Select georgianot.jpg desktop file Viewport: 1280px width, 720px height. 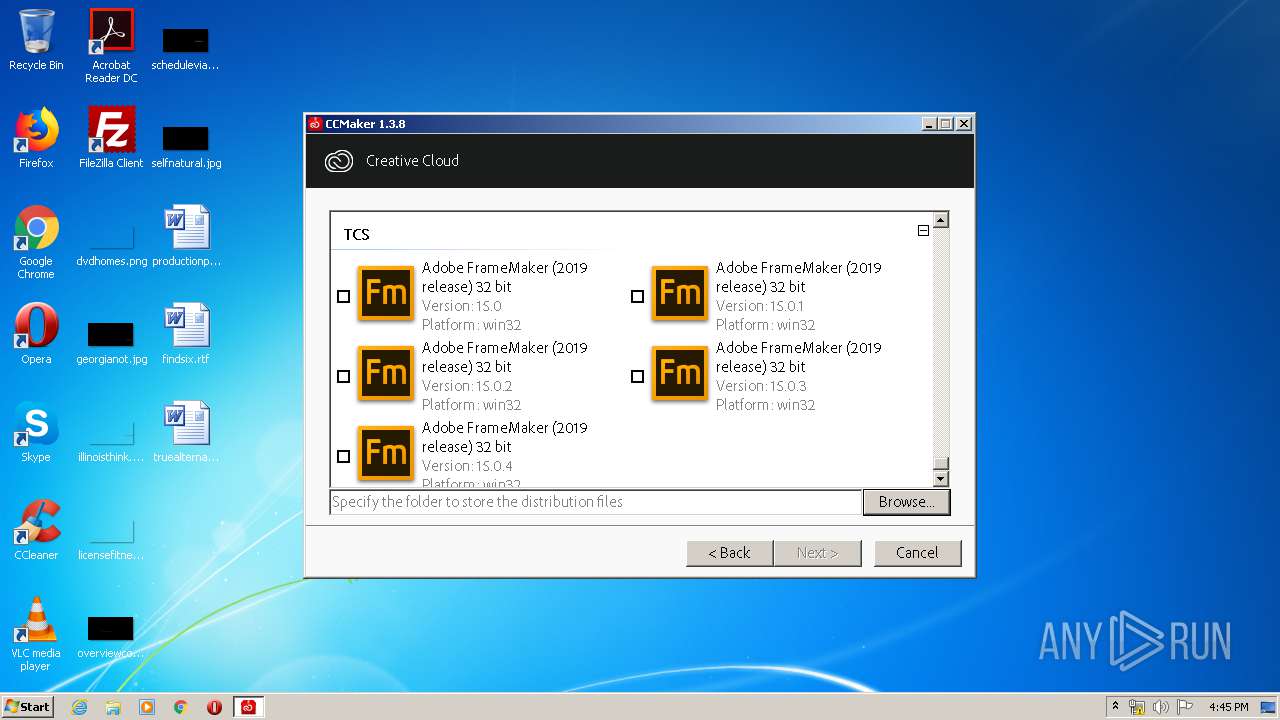[x=111, y=342]
